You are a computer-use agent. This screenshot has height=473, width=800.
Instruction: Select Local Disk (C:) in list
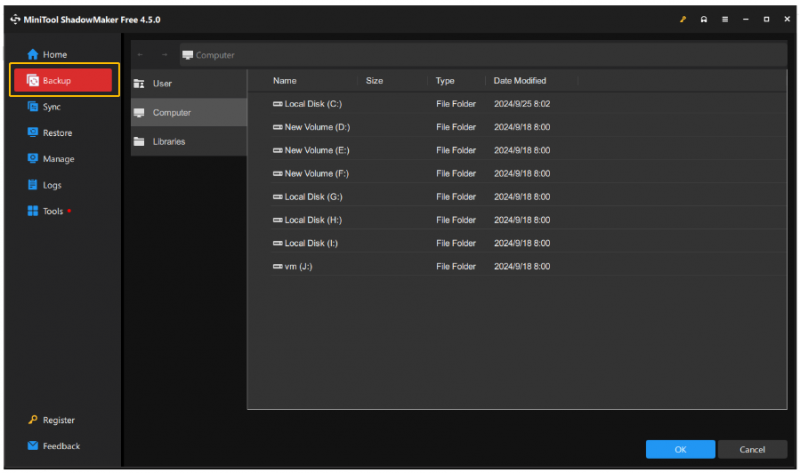click(x=528, y=104)
